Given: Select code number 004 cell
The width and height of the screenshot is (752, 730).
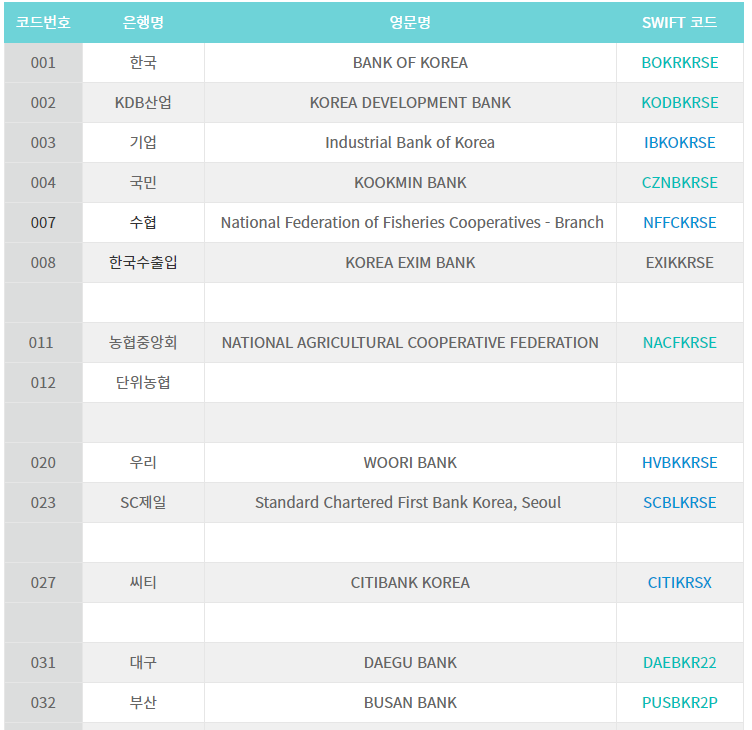Looking at the screenshot, I should (43, 183).
